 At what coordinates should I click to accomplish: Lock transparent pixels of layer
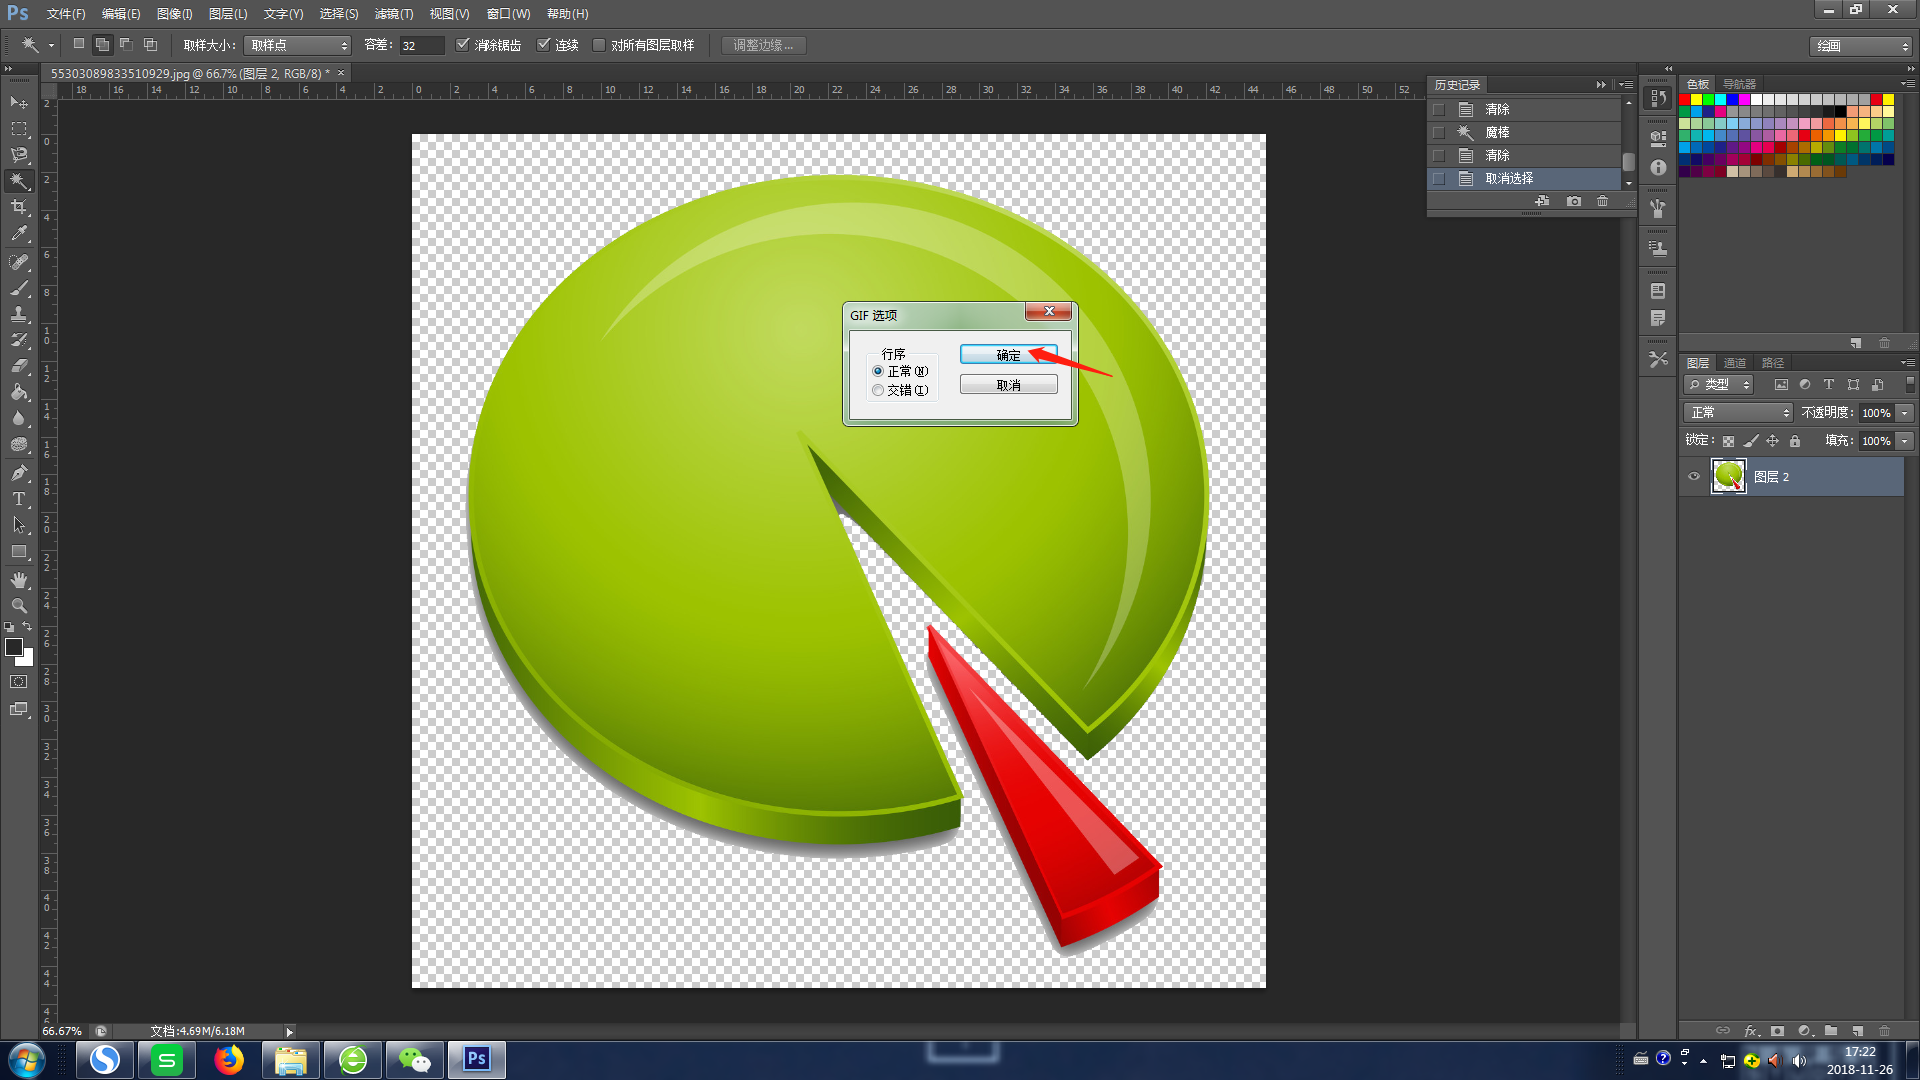1728,441
